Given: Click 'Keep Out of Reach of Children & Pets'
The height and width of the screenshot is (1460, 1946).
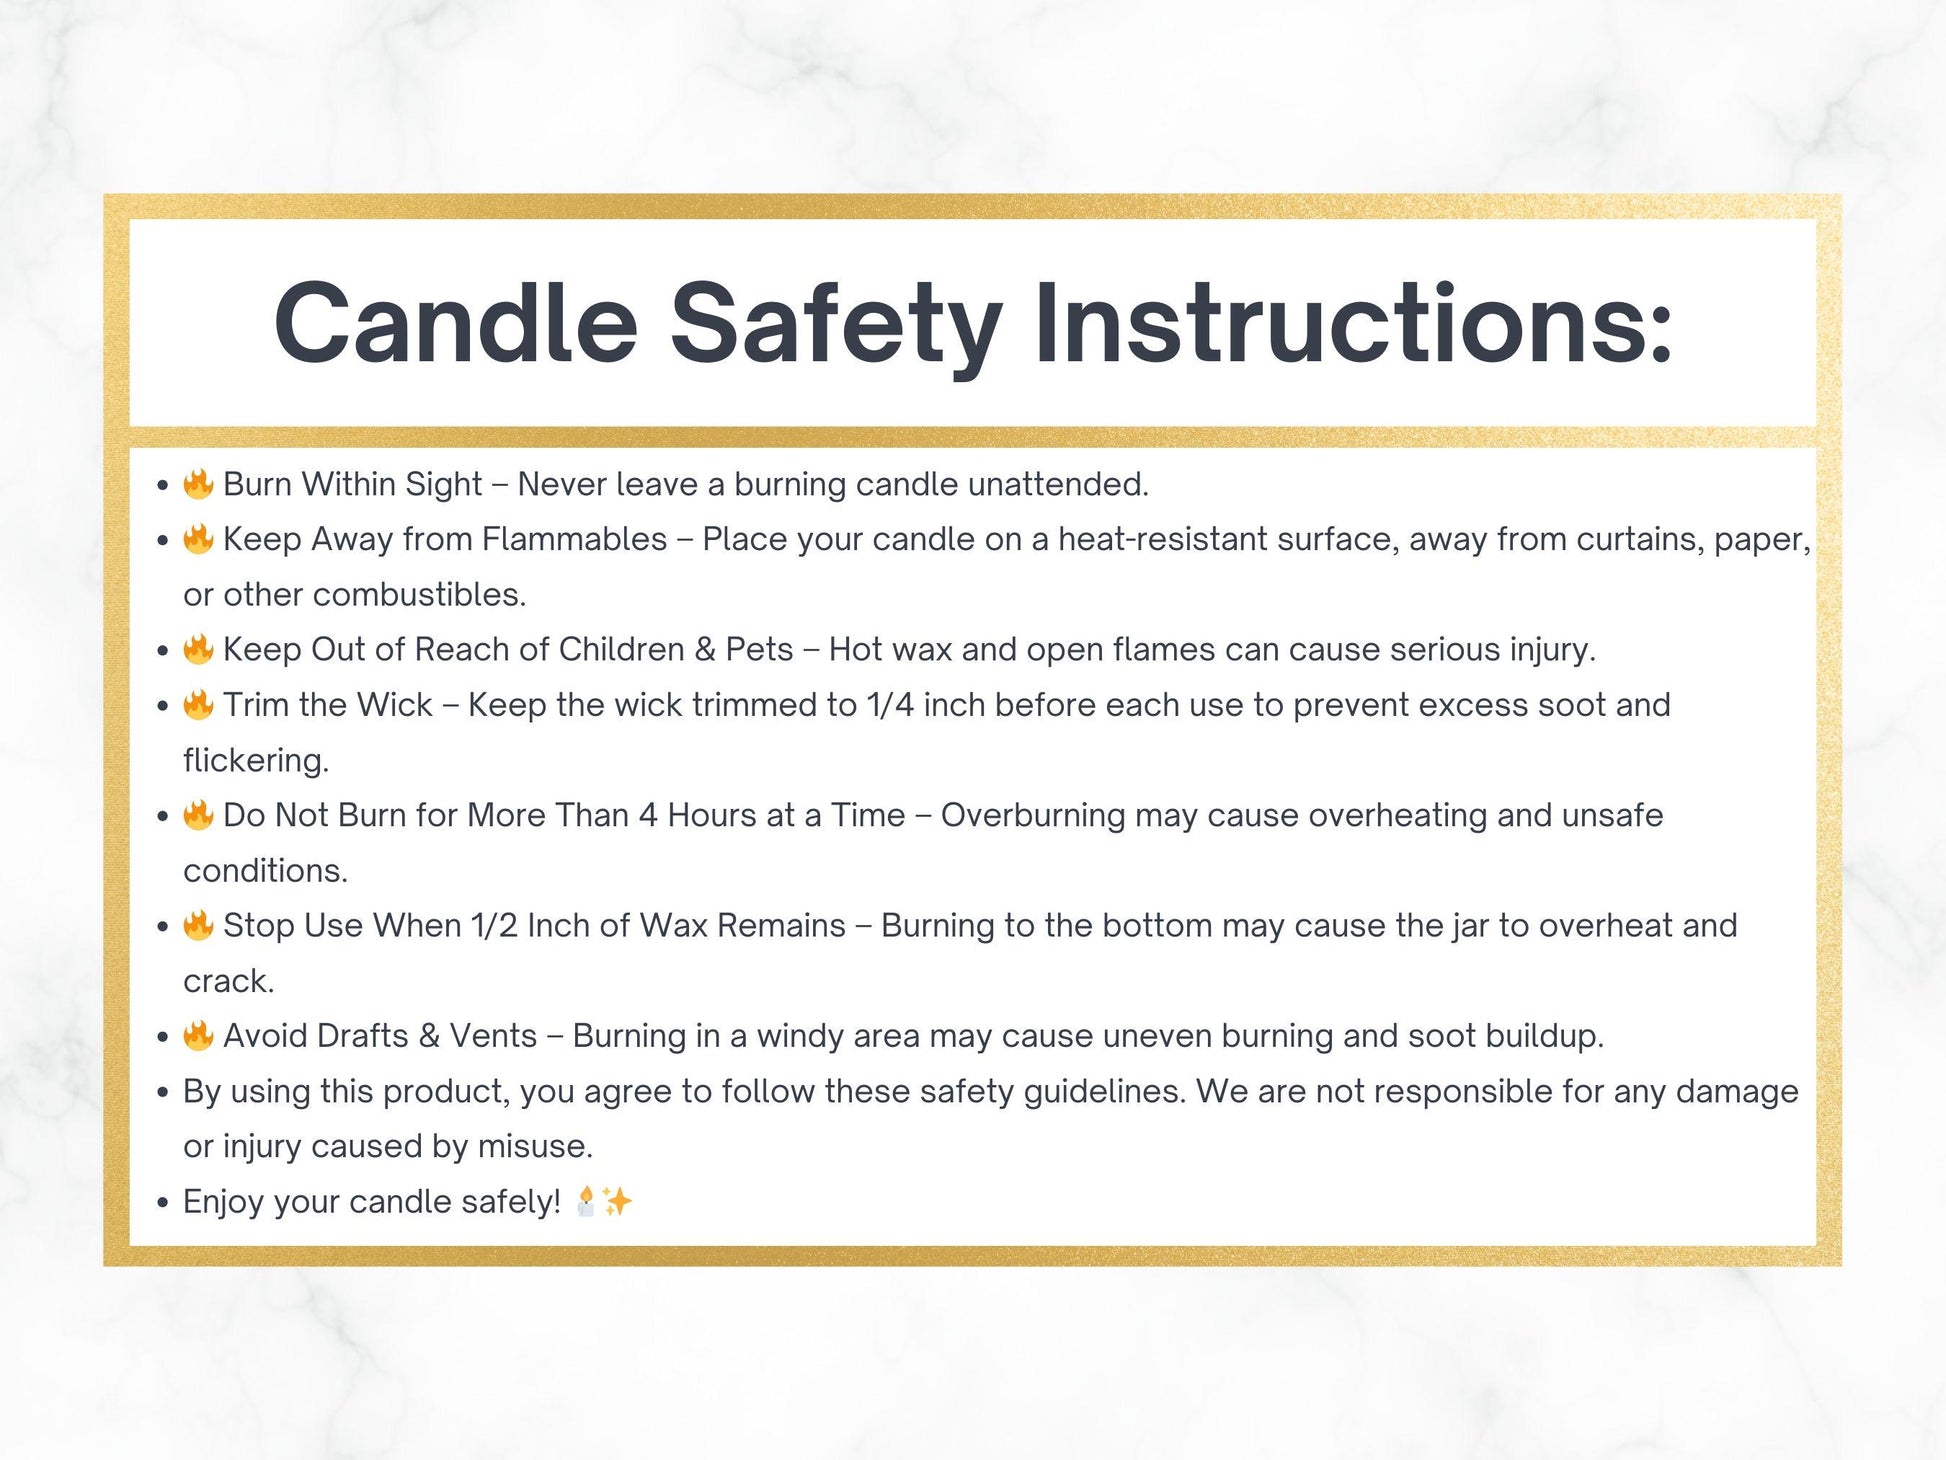Looking at the screenshot, I should coord(508,650).
